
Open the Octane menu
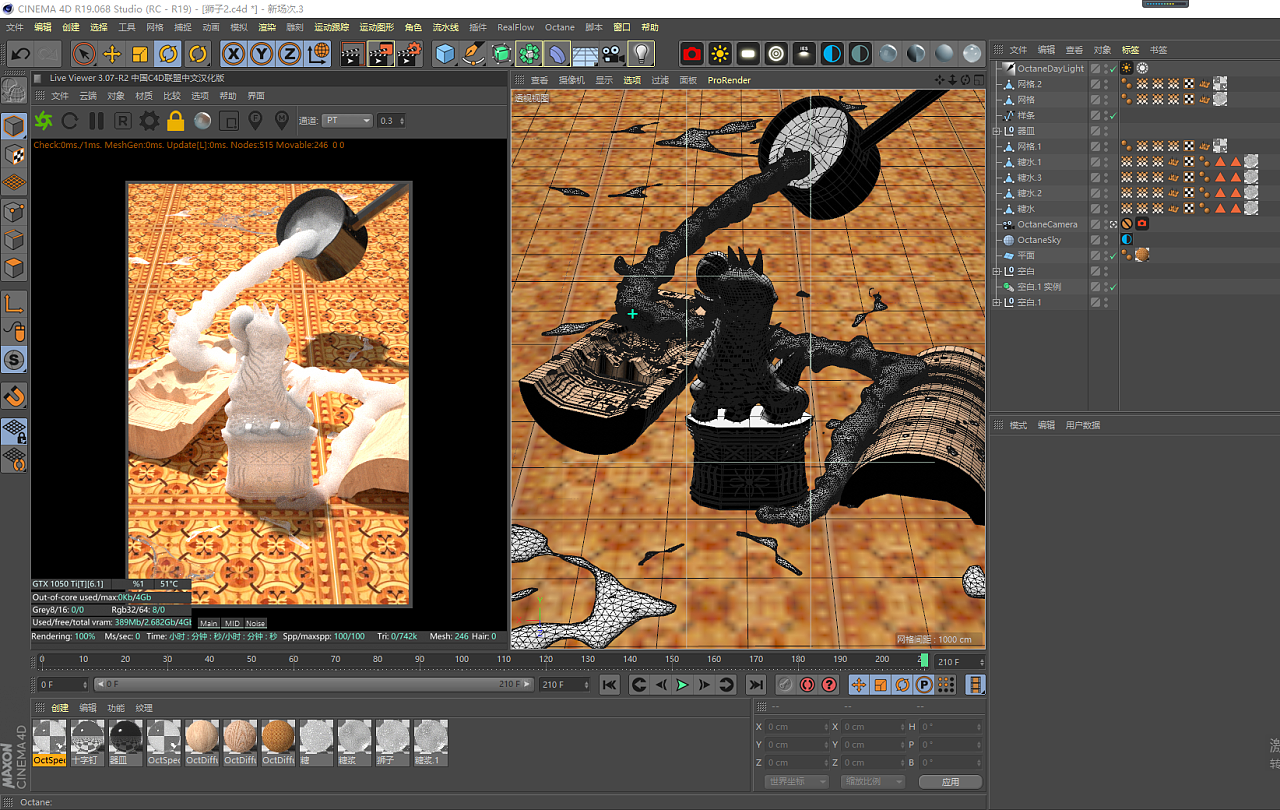[x=560, y=27]
